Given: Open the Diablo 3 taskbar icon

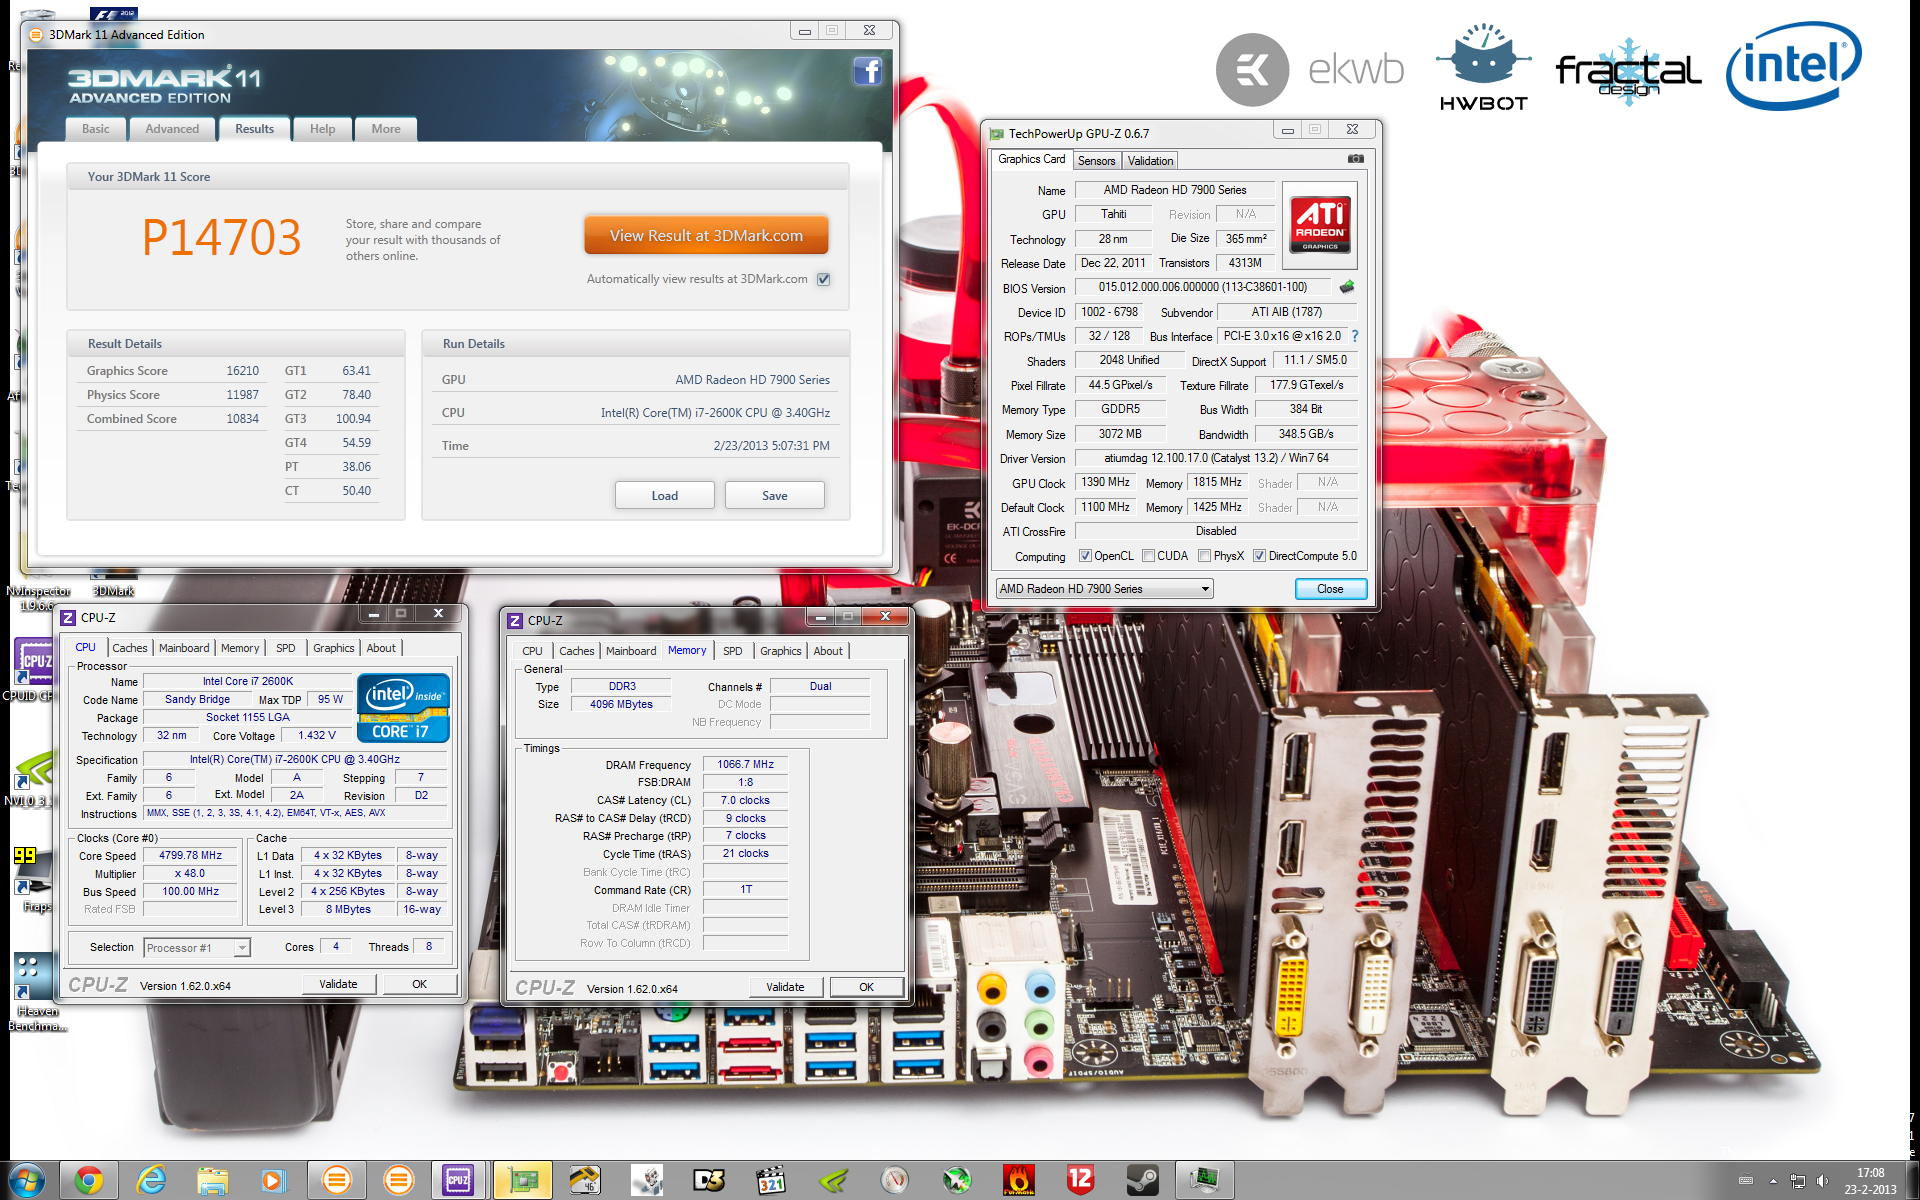Looking at the screenshot, I should 708,1181.
